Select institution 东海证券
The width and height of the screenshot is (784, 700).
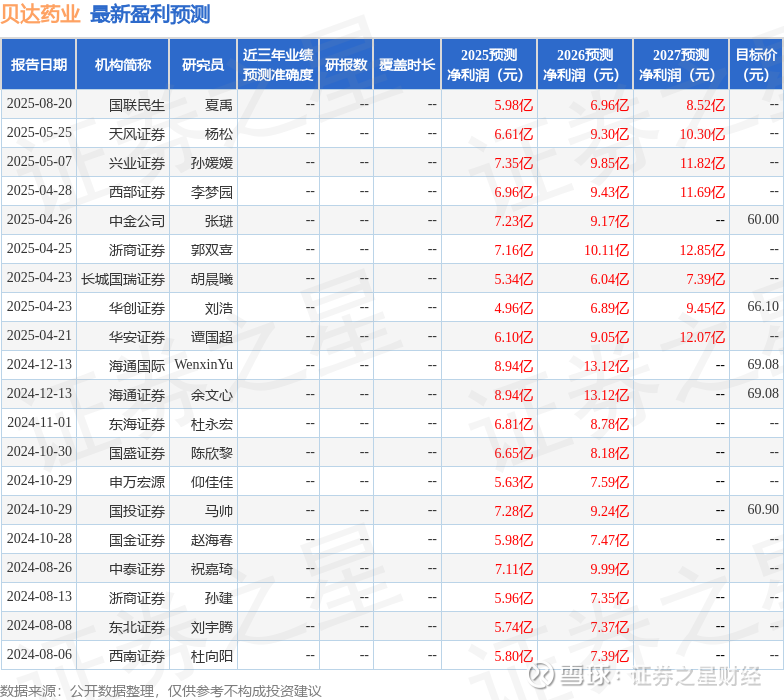[x=137, y=424]
